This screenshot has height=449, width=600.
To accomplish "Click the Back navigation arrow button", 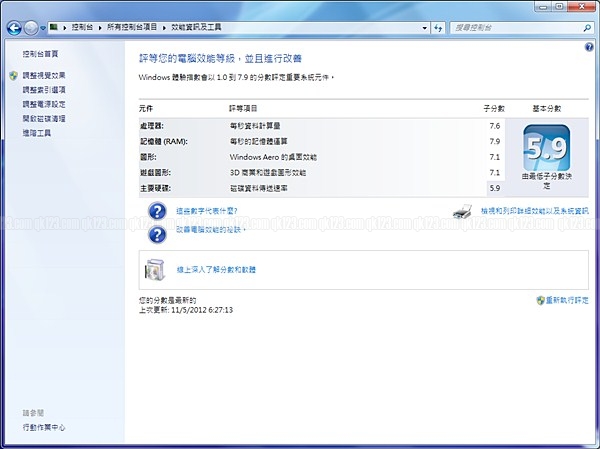I will pyautogui.click(x=14, y=28).
